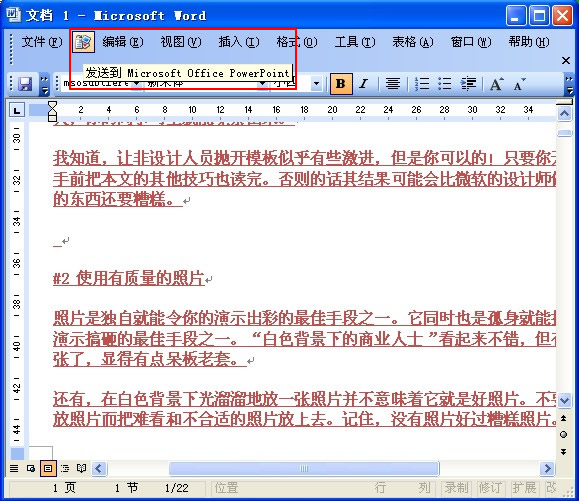Open the 工具(T) menu

(x=355, y=42)
